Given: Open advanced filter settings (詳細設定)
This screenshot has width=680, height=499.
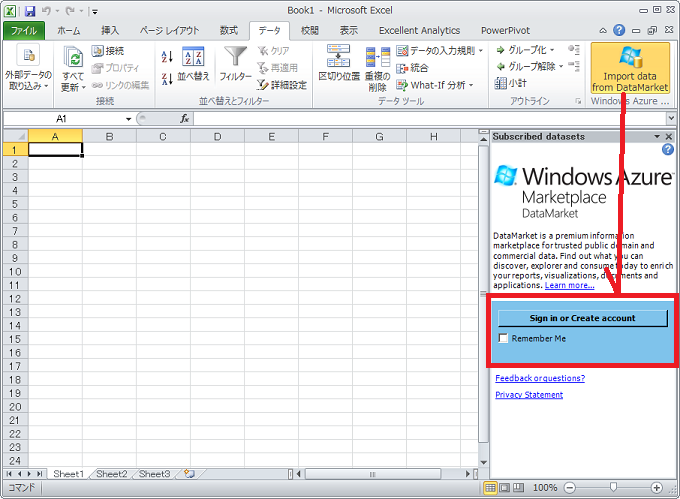Looking at the screenshot, I should point(282,85).
